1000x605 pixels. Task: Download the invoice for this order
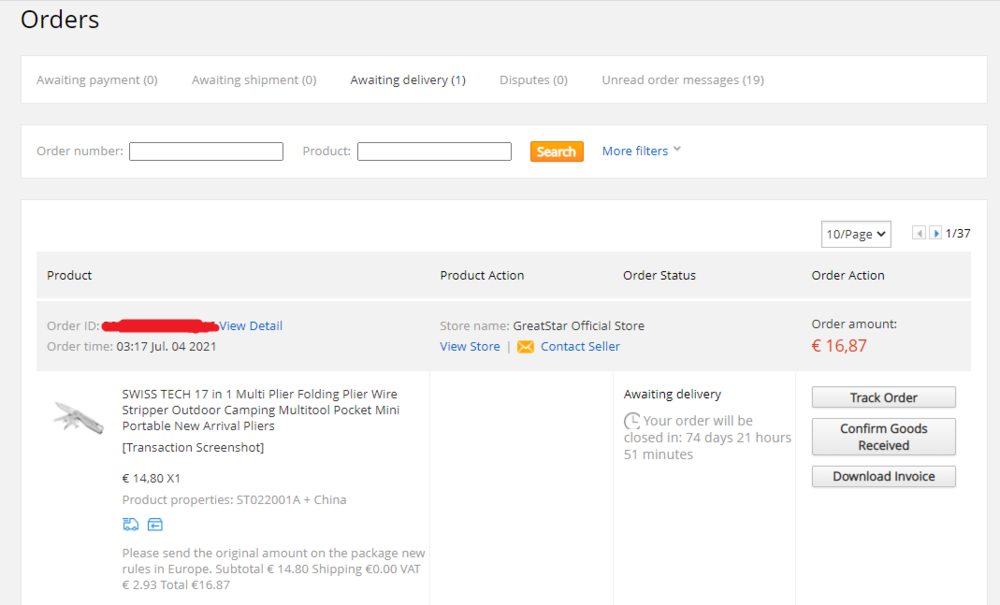tap(883, 476)
